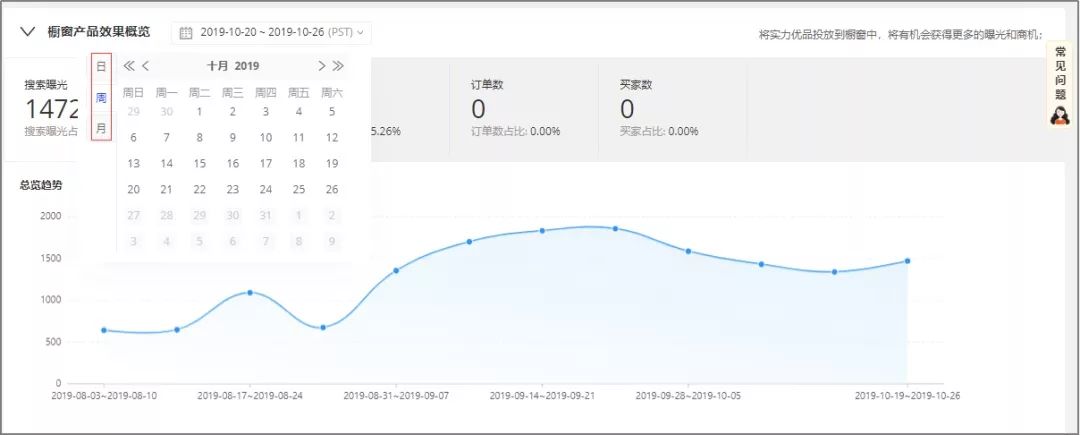The image size is (1080, 435).
Task: Click the calendar icon in date field
Action: 186,33
